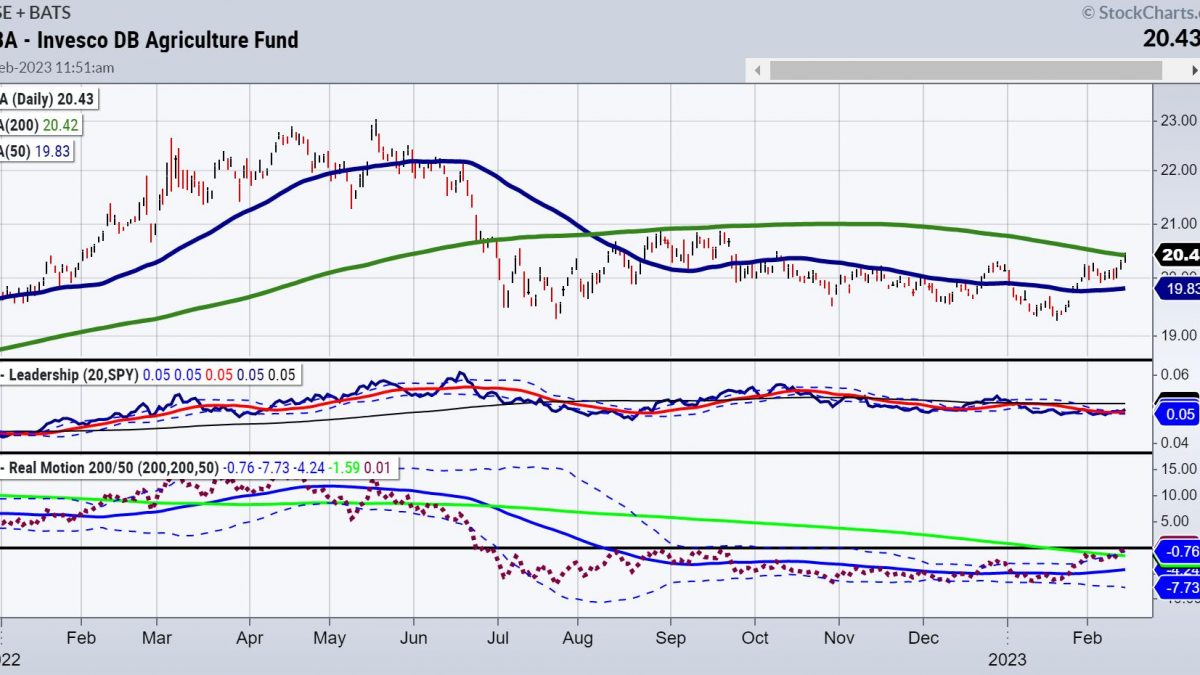Click the Jun label on the time axis
Viewport: 1200px width, 675px height.
pyautogui.click(x=413, y=637)
